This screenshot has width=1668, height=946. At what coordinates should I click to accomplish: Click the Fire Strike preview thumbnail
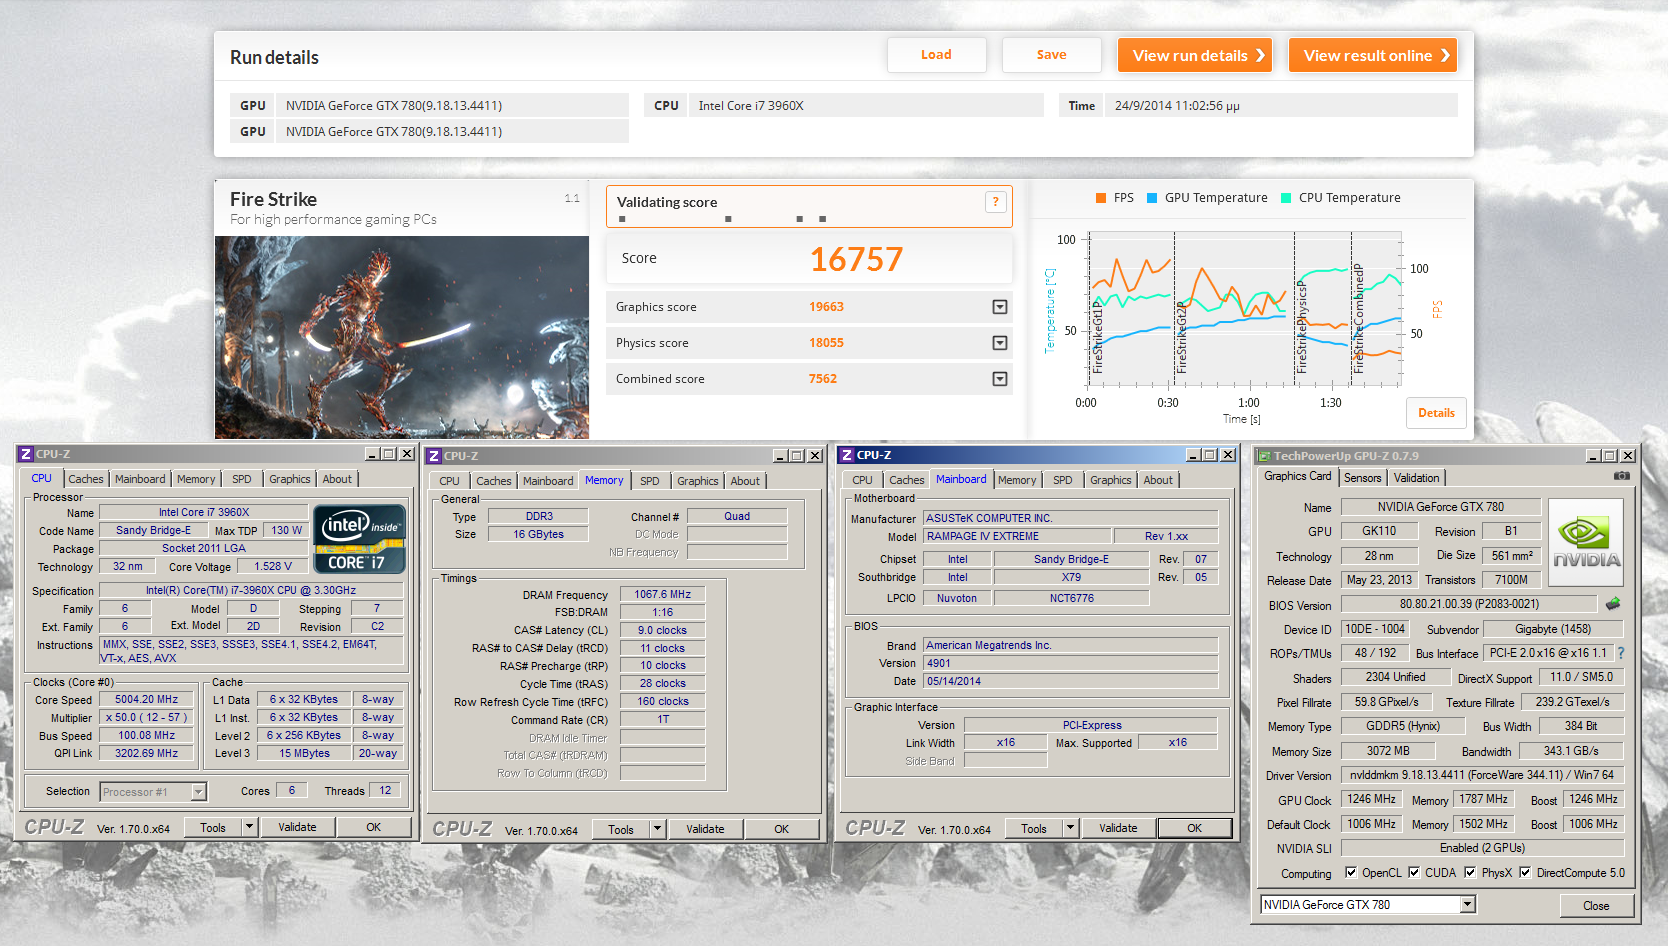402,337
